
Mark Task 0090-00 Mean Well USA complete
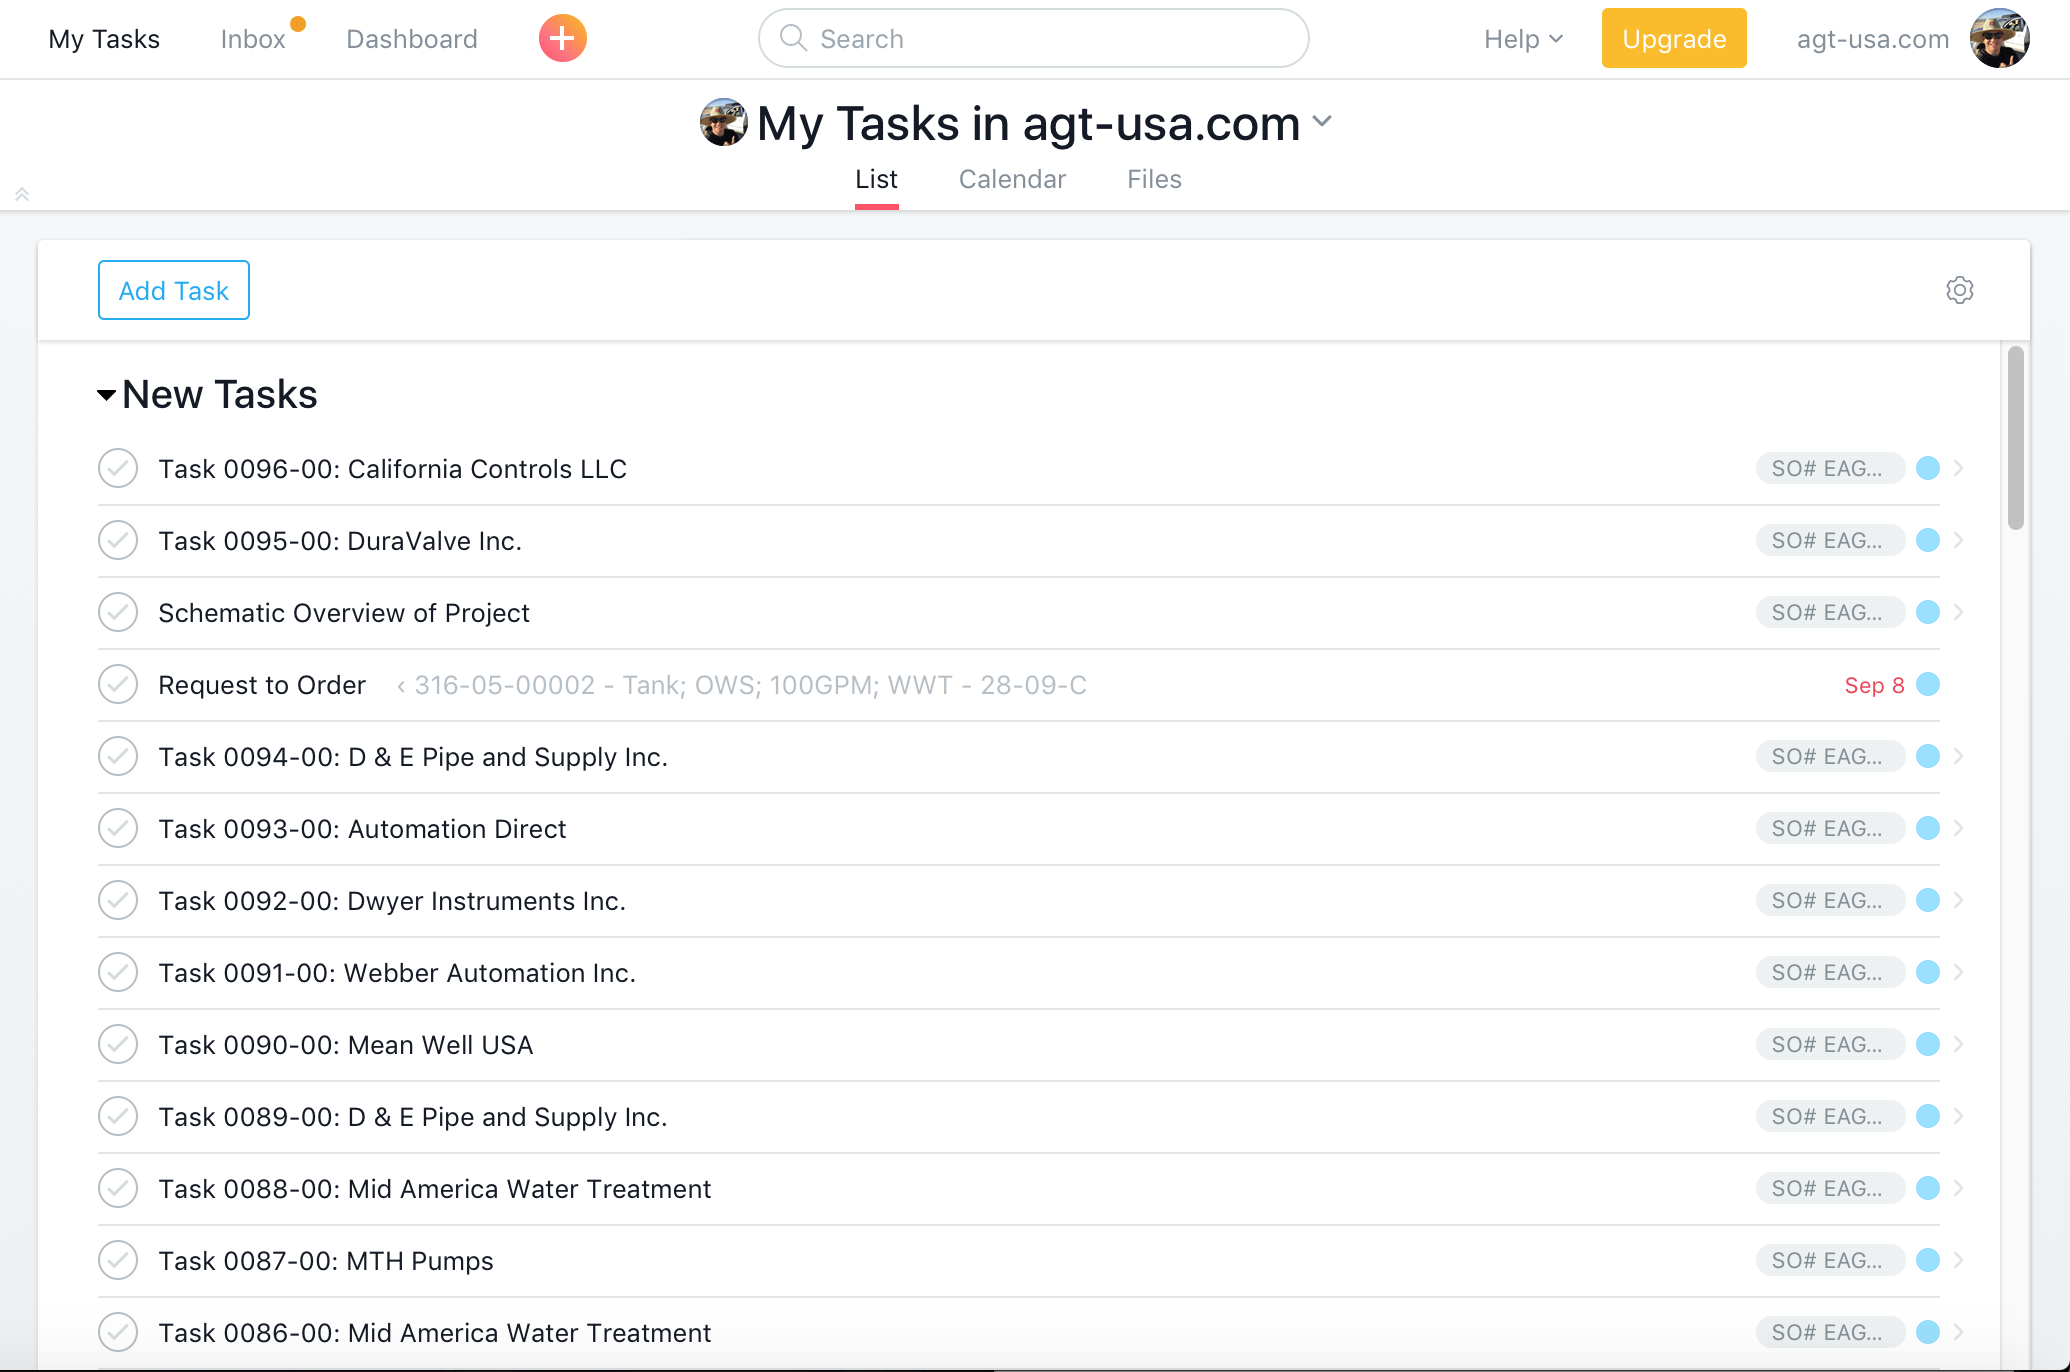(118, 1044)
